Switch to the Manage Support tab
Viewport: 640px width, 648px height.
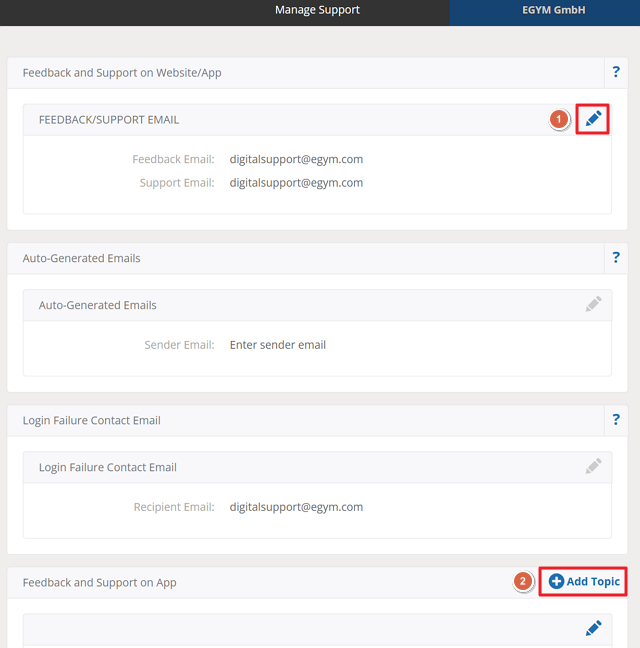(317, 11)
